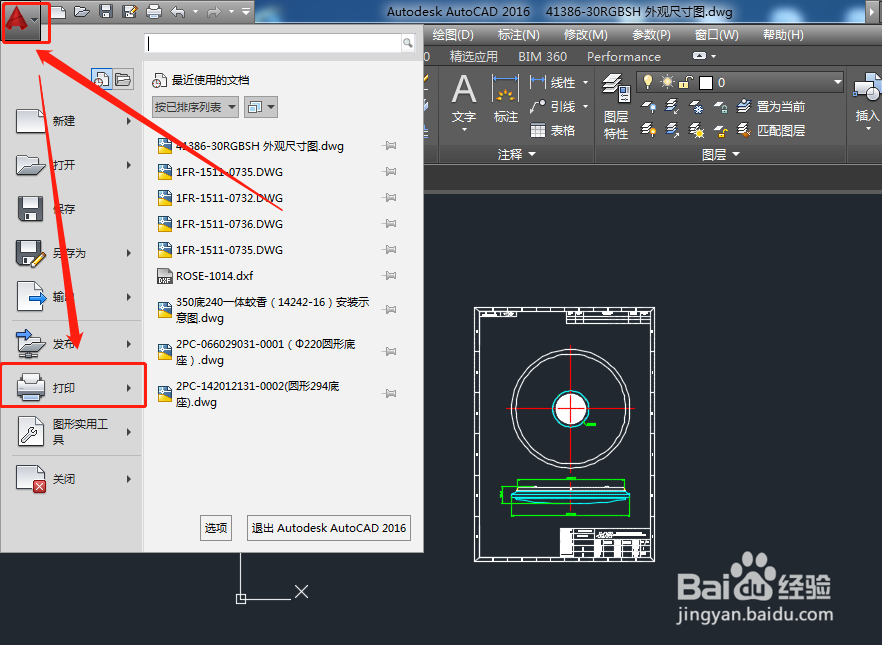Toggle recent documents view icon

pyautogui.click(x=102, y=79)
